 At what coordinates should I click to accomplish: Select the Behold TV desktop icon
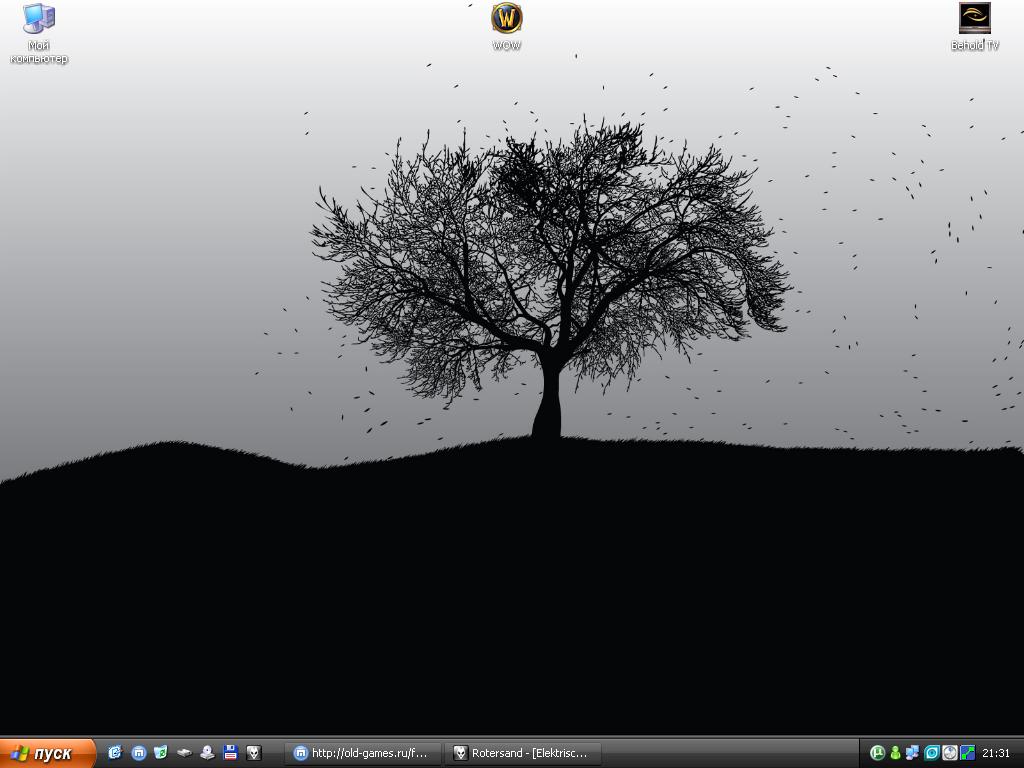pos(974,27)
